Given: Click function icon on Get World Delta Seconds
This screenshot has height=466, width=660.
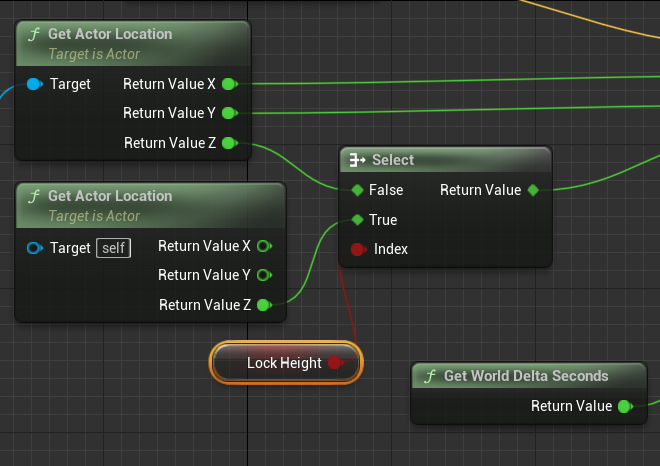Looking at the screenshot, I should [430, 376].
